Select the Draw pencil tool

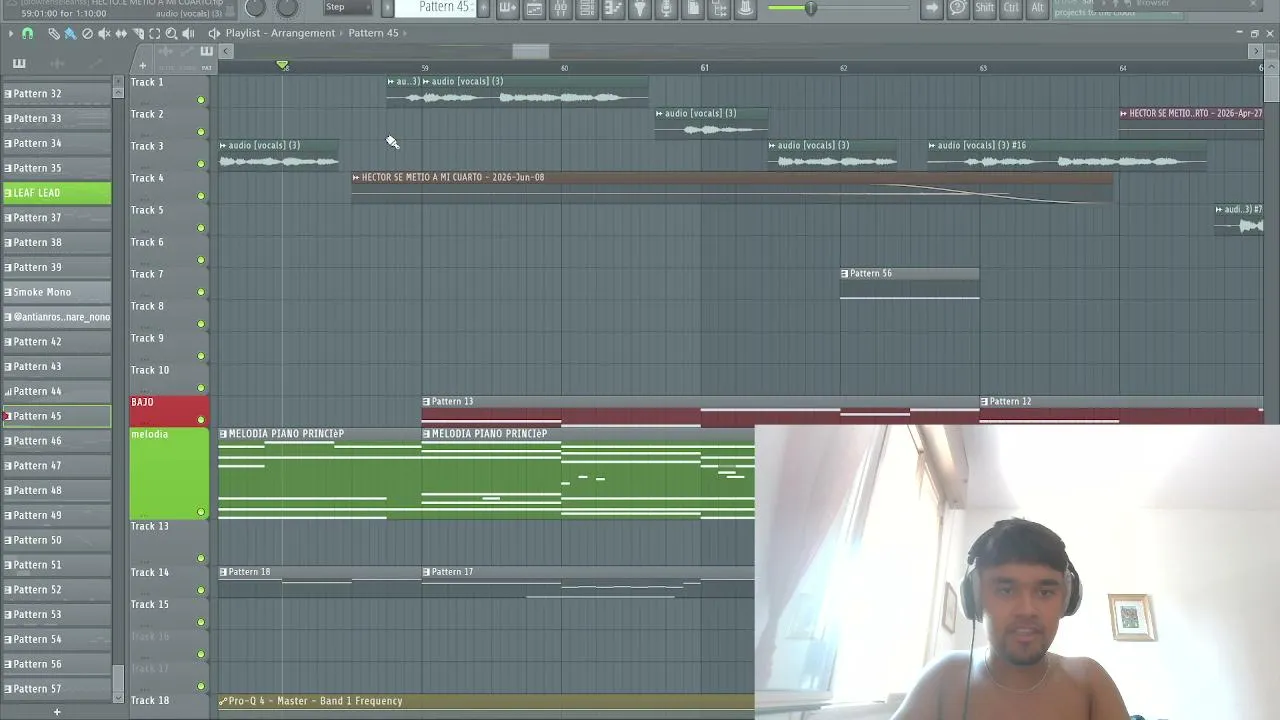[x=53, y=33]
